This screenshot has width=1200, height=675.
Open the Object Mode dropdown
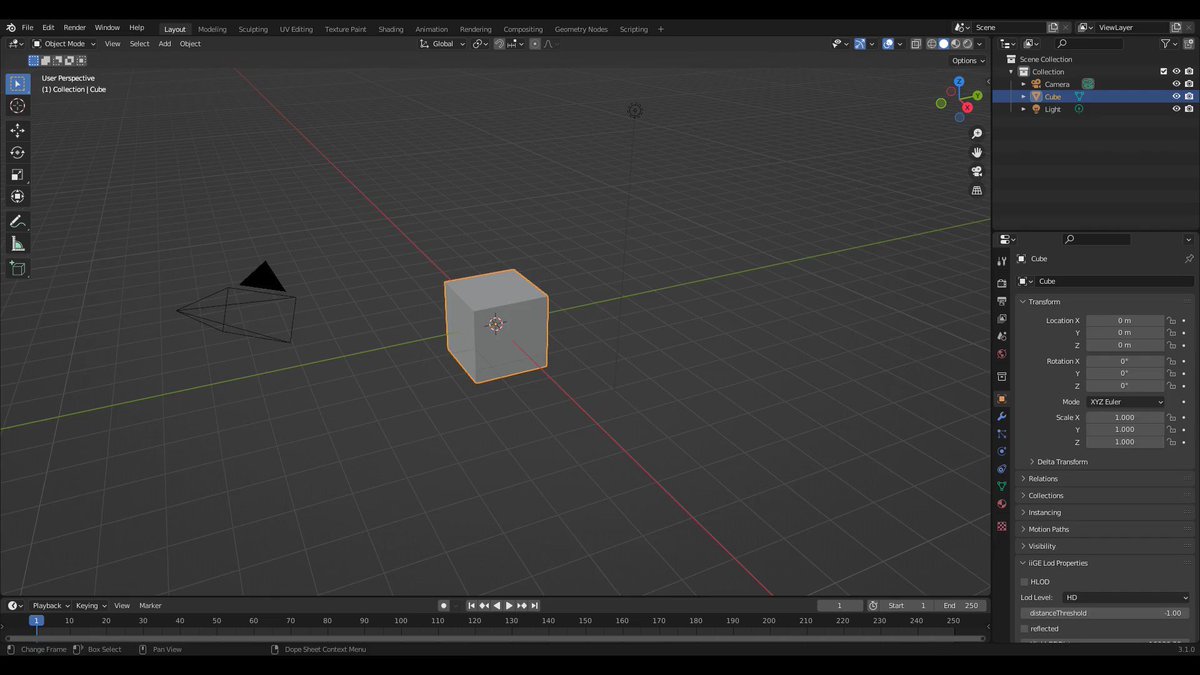(64, 44)
